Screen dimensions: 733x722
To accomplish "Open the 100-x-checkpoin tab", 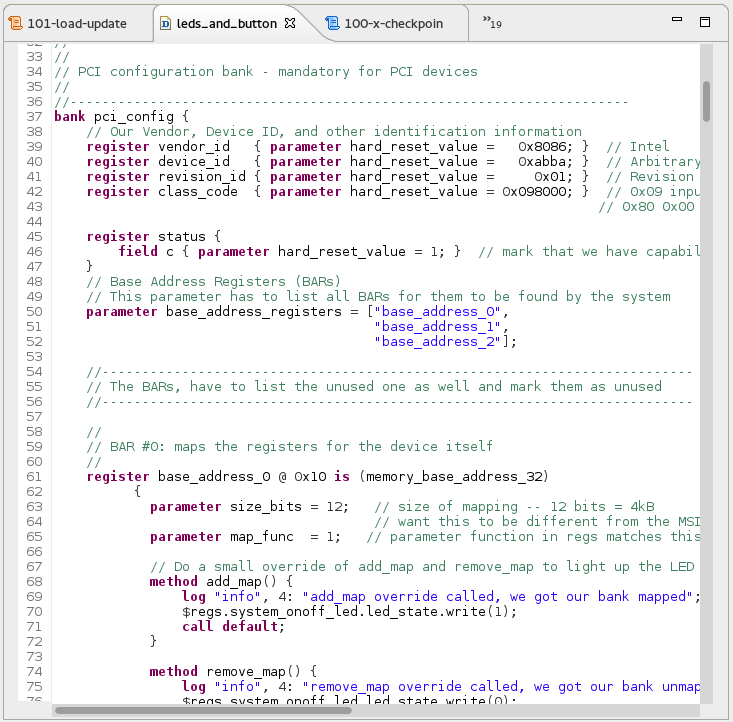I will [392, 23].
